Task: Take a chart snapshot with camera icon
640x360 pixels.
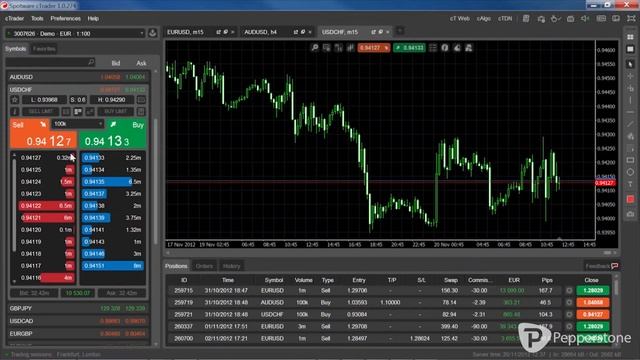Action: pyautogui.click(x=630, y=214)
